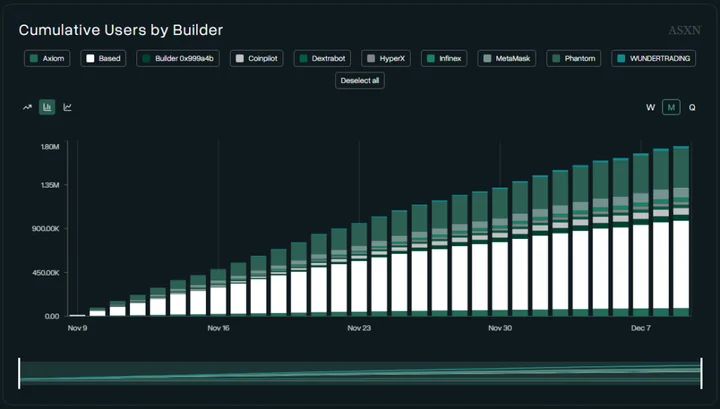Click the Nov 9 axis label

pos(77,328)
